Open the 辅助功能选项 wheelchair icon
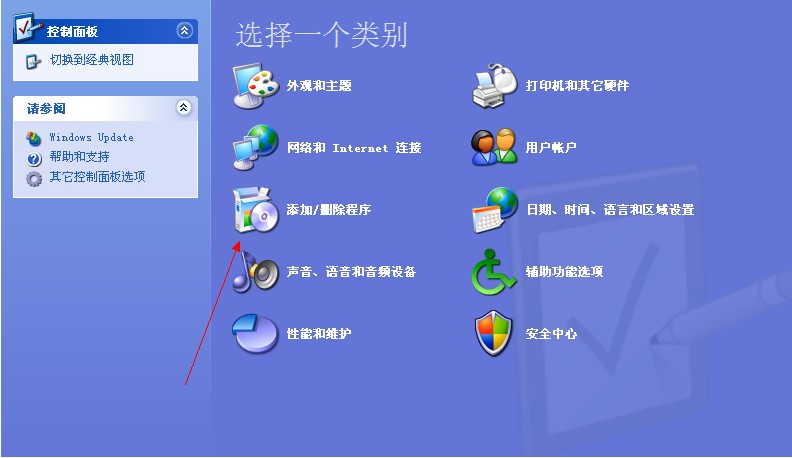Screen dimensions: 792x458 click(x=493, y=272)
